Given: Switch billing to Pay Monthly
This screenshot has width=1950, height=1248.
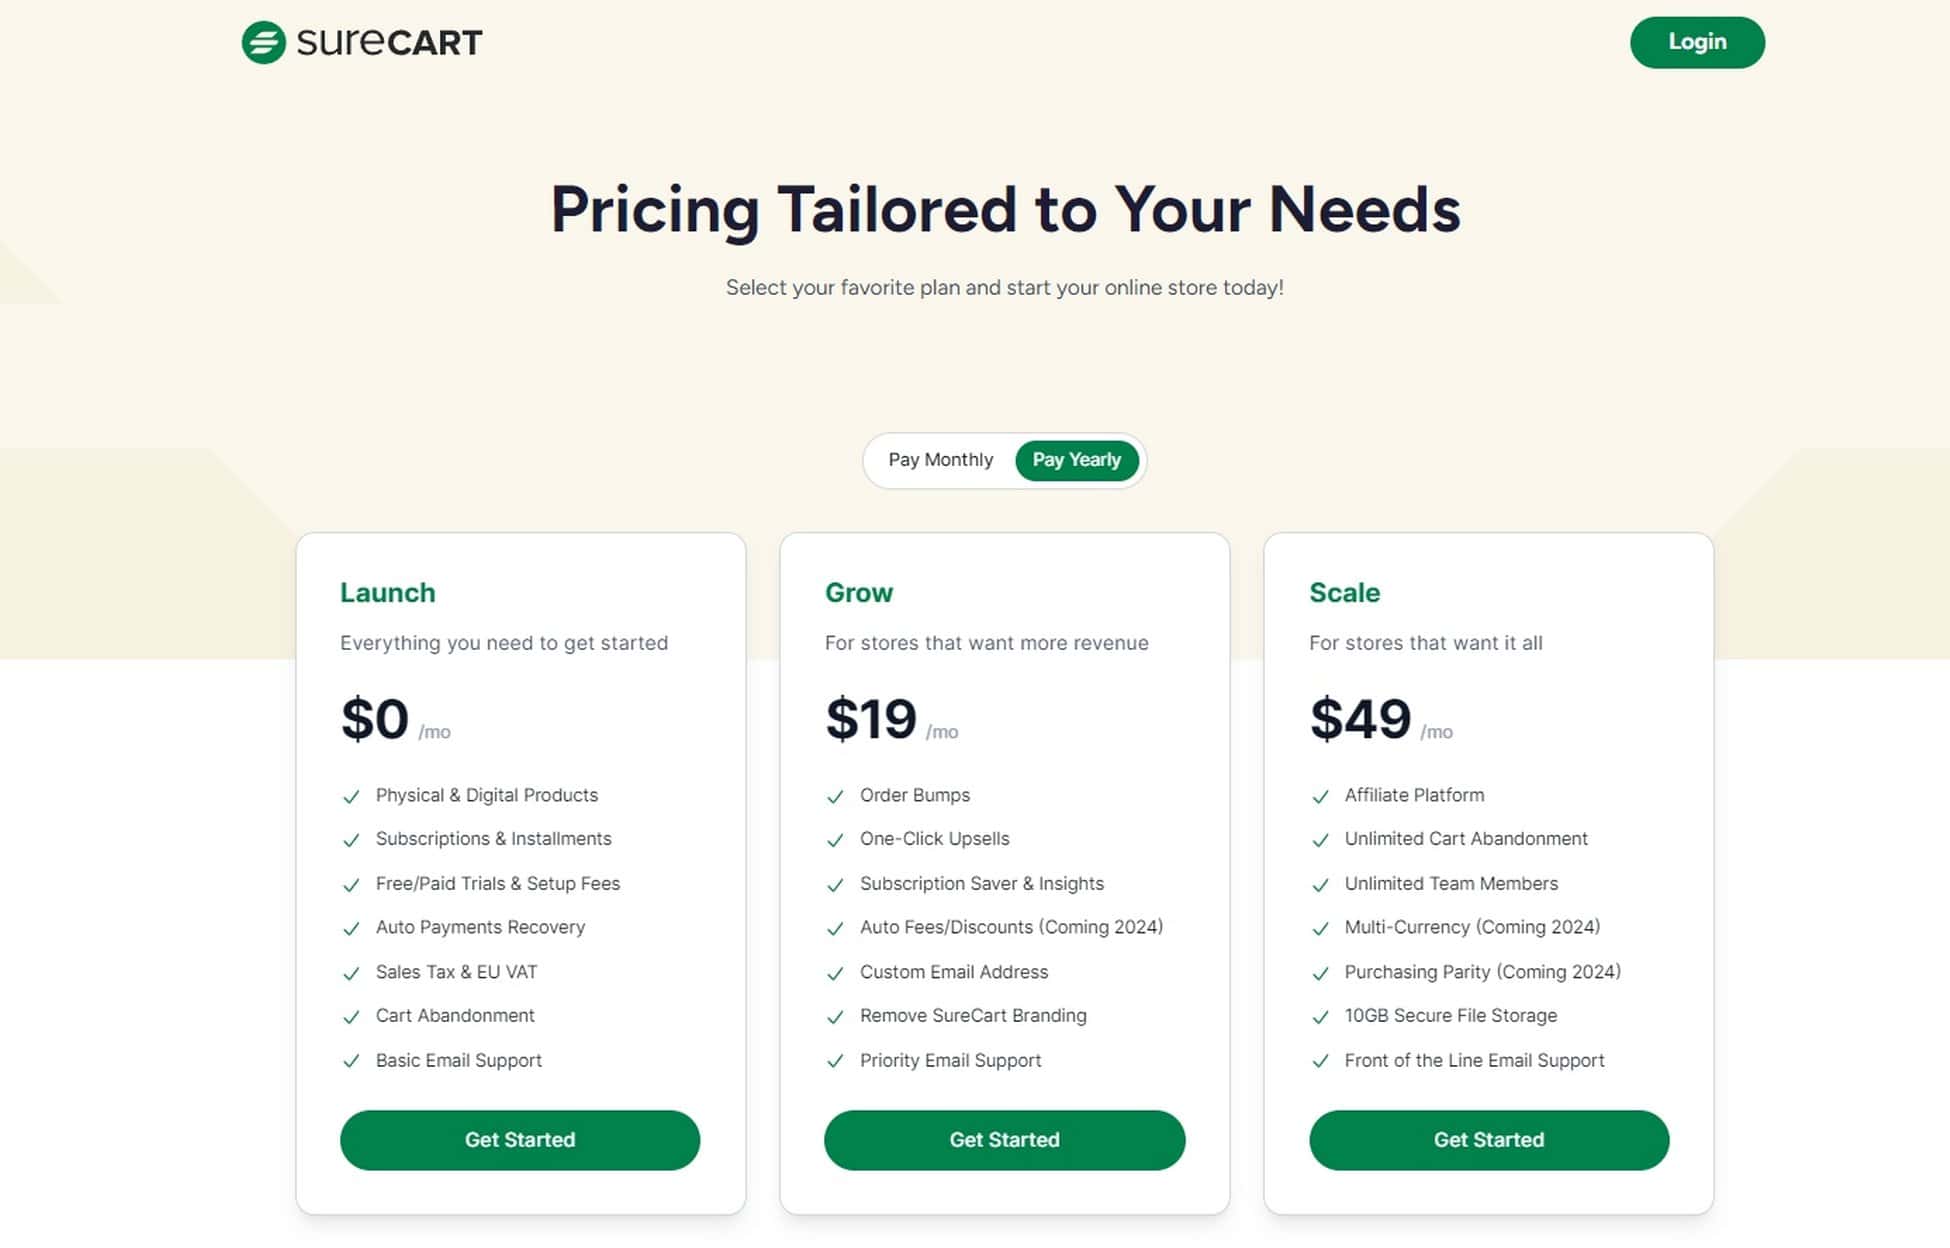Looking at the screenshot, I should click(x=940, y=460).
